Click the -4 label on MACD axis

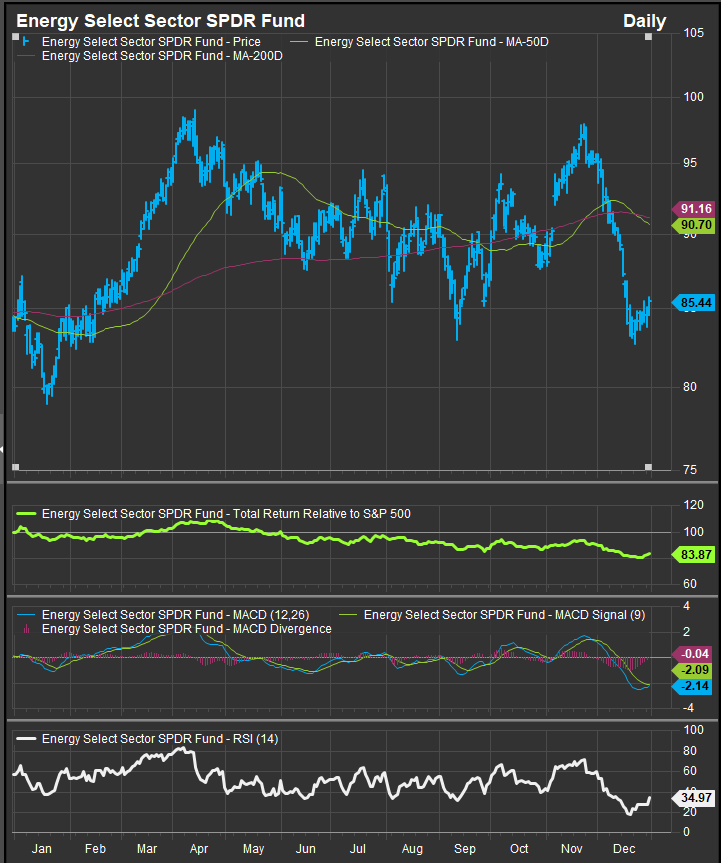(x=688, y=708)
